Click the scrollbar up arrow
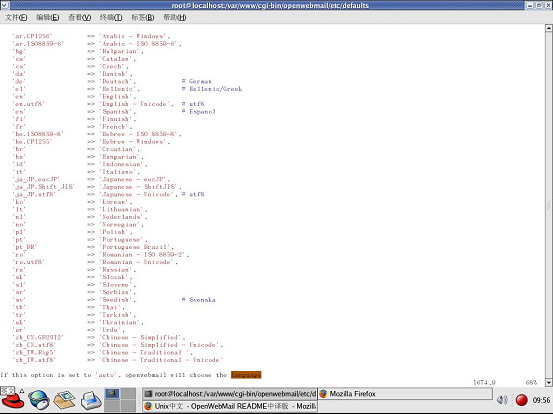 [x=549, y=28]
